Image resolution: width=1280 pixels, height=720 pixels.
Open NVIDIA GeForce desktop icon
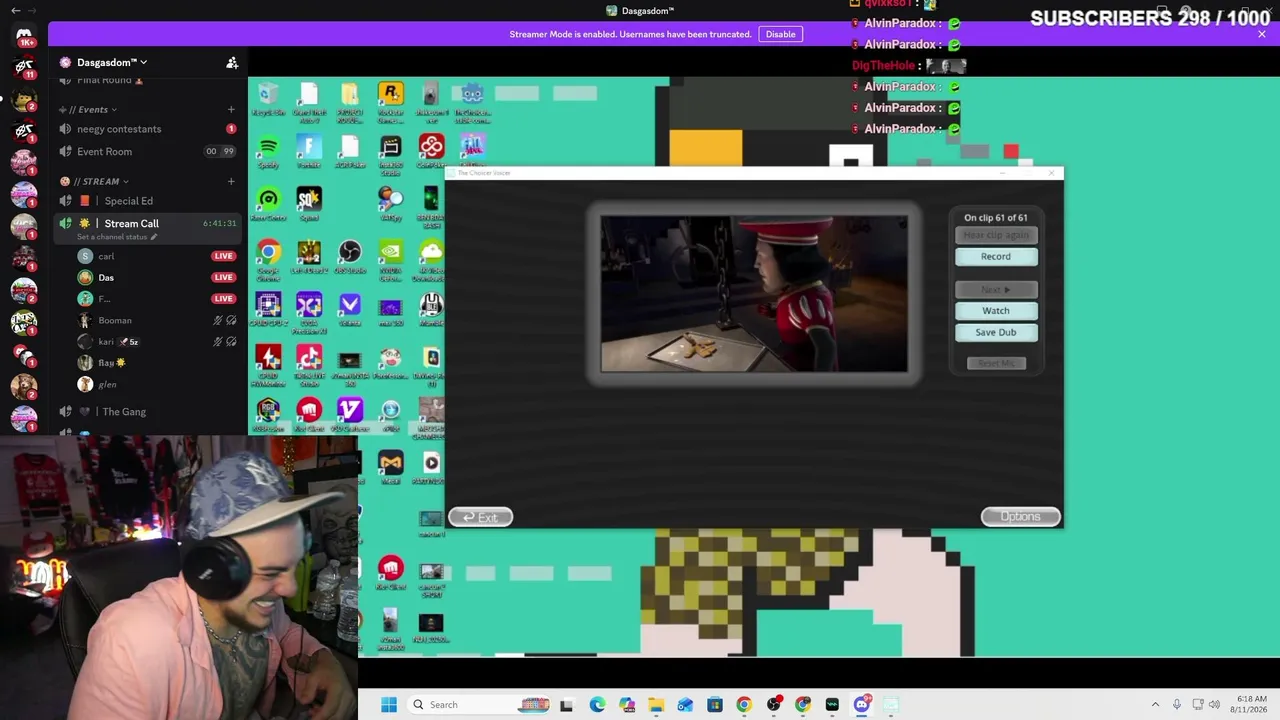click(x=390, y=257)
